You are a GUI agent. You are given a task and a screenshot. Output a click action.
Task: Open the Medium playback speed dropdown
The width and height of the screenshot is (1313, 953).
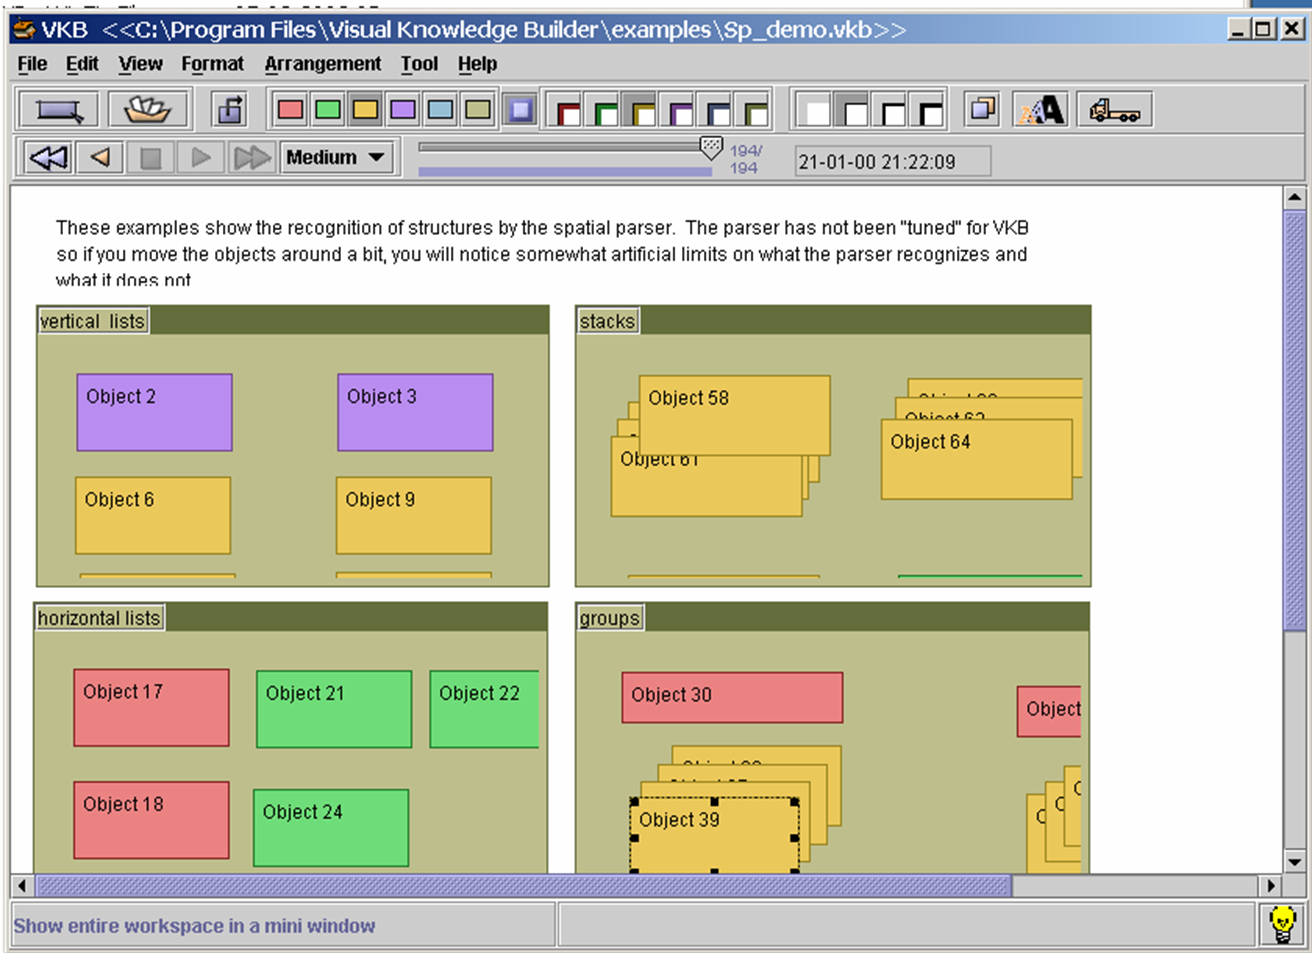tap(336, 157)
